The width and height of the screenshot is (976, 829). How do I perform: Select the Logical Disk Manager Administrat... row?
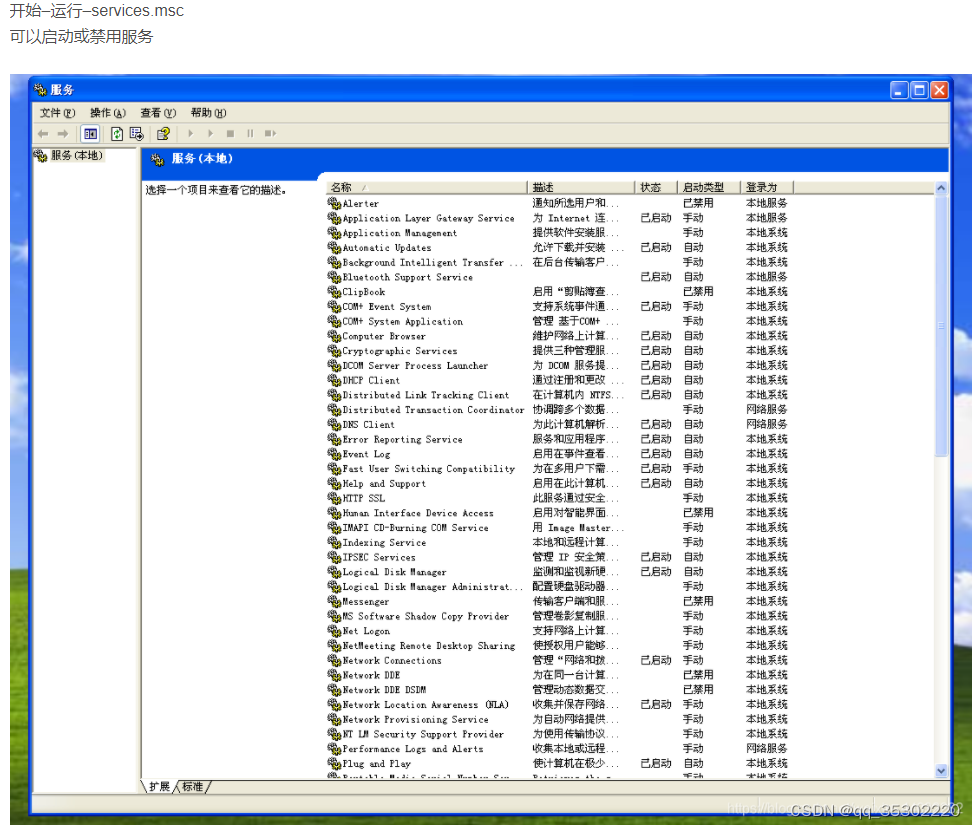pos(558,587)
